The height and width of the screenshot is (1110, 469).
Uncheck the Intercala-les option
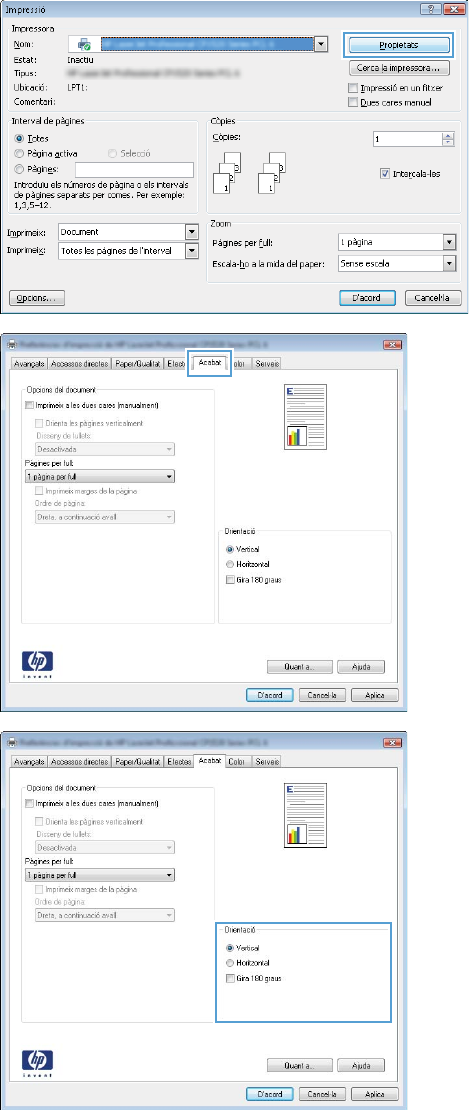tap(384, 174)
